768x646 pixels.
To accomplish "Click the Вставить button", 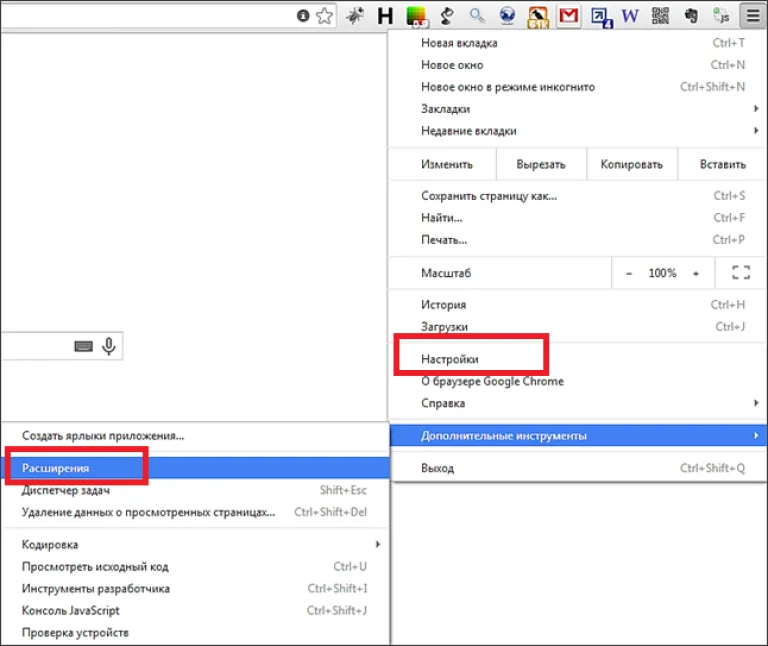I will click(x=722, y=165).
